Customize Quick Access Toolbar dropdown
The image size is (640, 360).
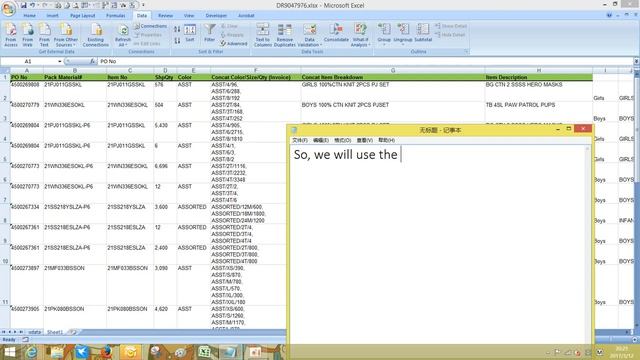[x=143, y=5]
